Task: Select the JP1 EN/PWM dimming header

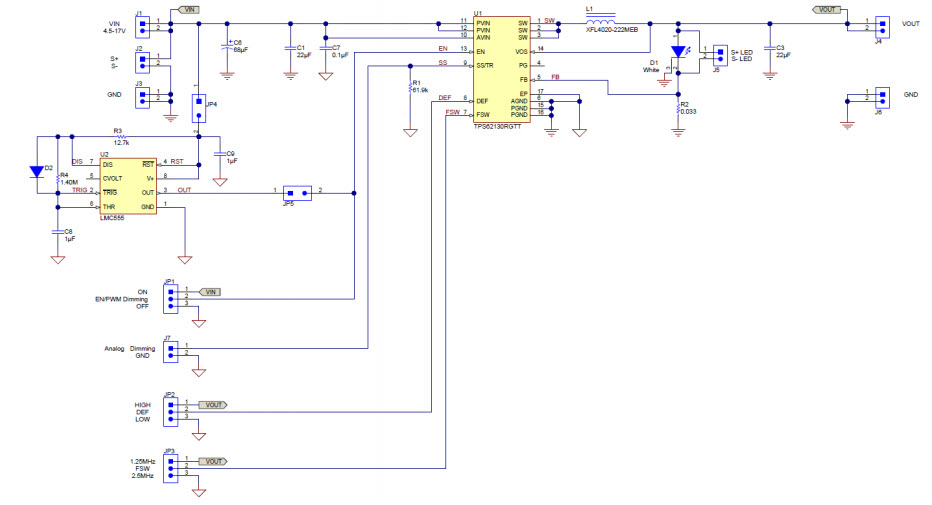Action: pos(173,297)
